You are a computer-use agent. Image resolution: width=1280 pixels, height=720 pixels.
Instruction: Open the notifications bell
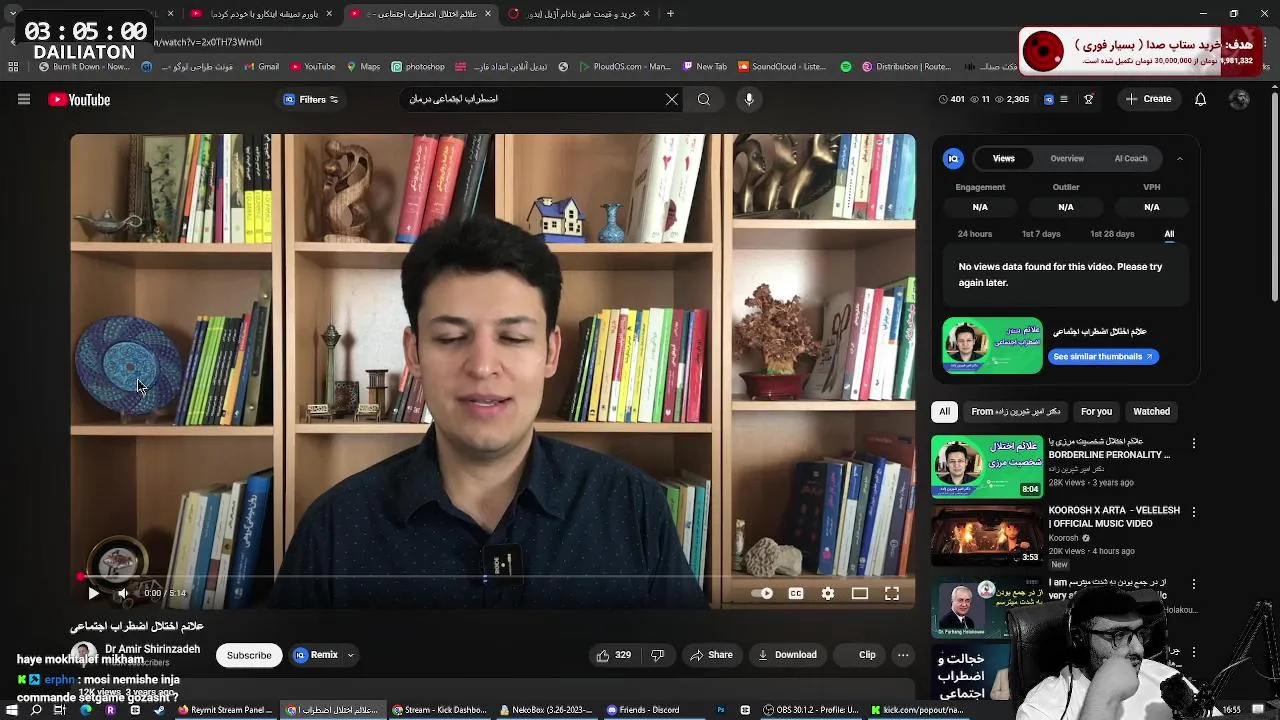pos(1201,99)
